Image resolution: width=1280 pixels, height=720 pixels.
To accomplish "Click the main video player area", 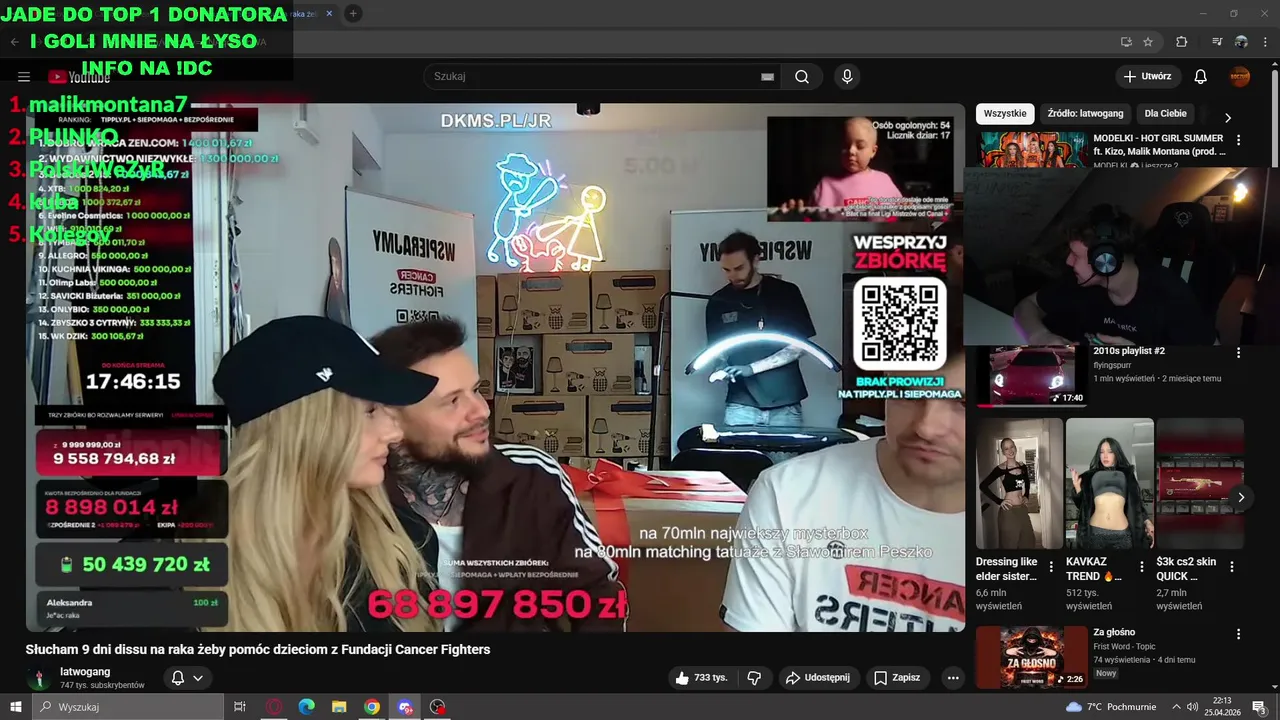I will coord(496,367).
